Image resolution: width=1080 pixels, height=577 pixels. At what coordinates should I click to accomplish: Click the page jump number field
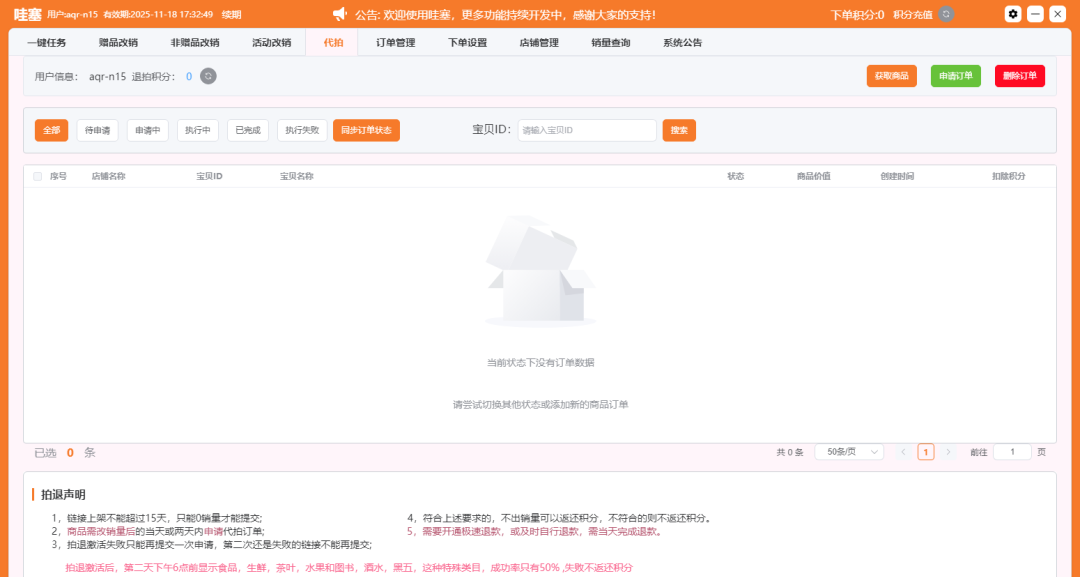(x=1012, y=452)
